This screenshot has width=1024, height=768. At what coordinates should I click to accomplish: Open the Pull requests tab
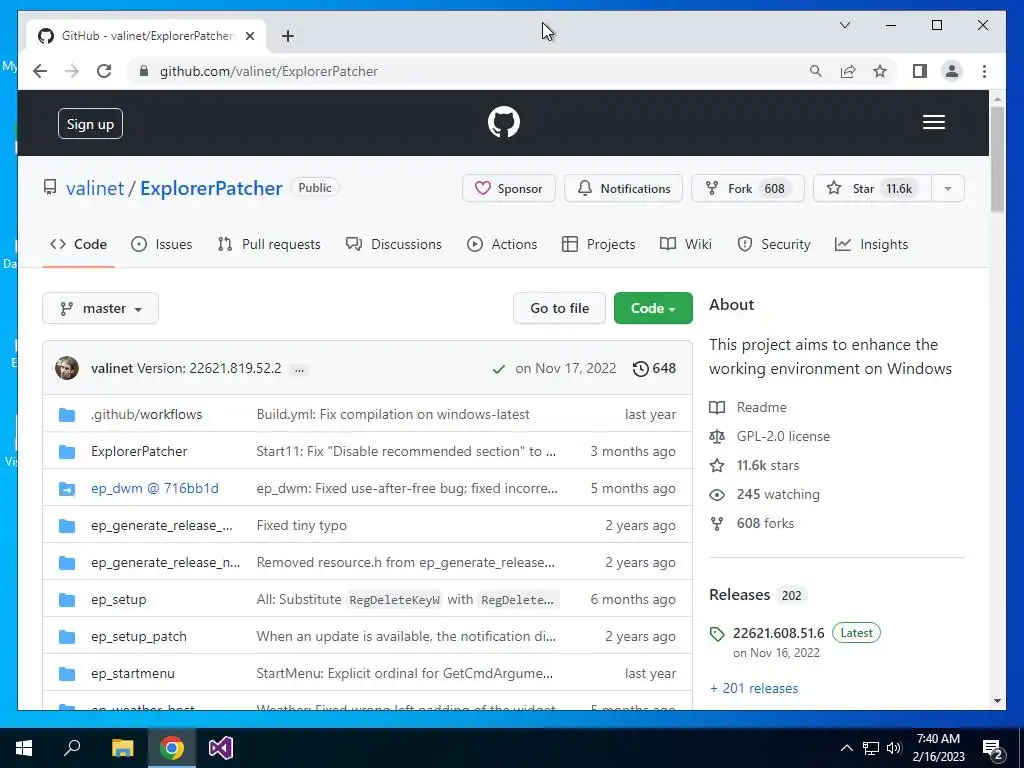tap(269, 244)
